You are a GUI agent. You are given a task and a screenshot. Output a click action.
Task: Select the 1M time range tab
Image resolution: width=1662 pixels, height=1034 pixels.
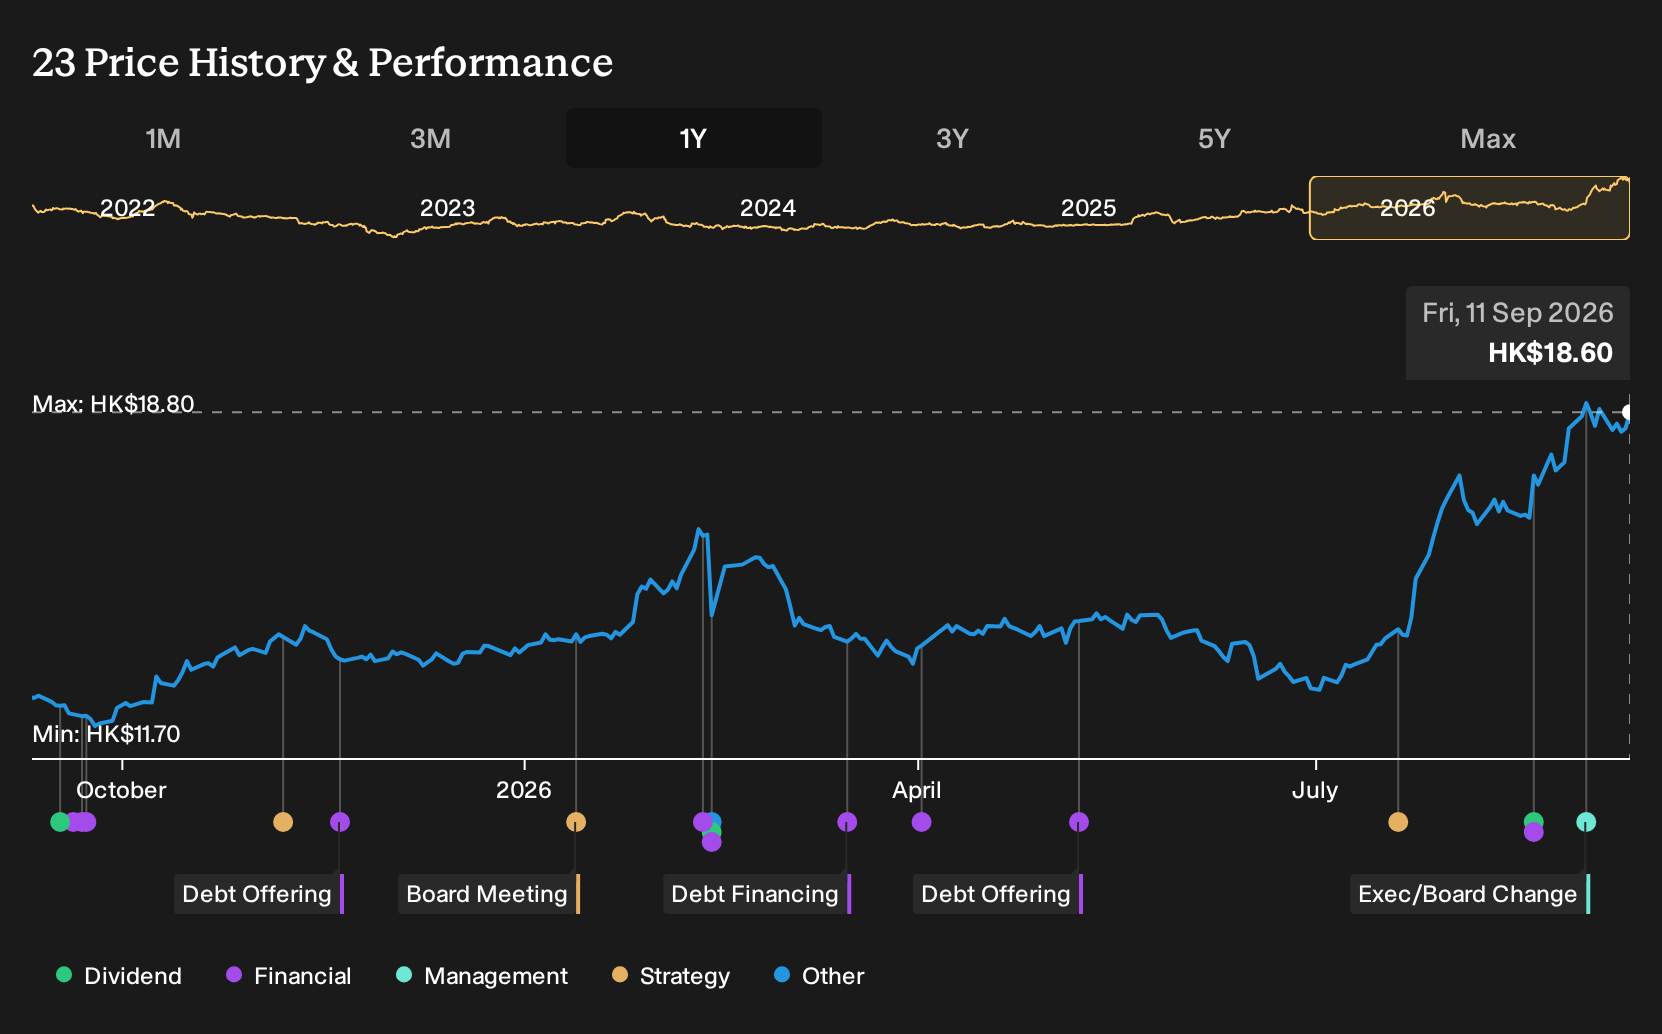(x=163, y=138)
